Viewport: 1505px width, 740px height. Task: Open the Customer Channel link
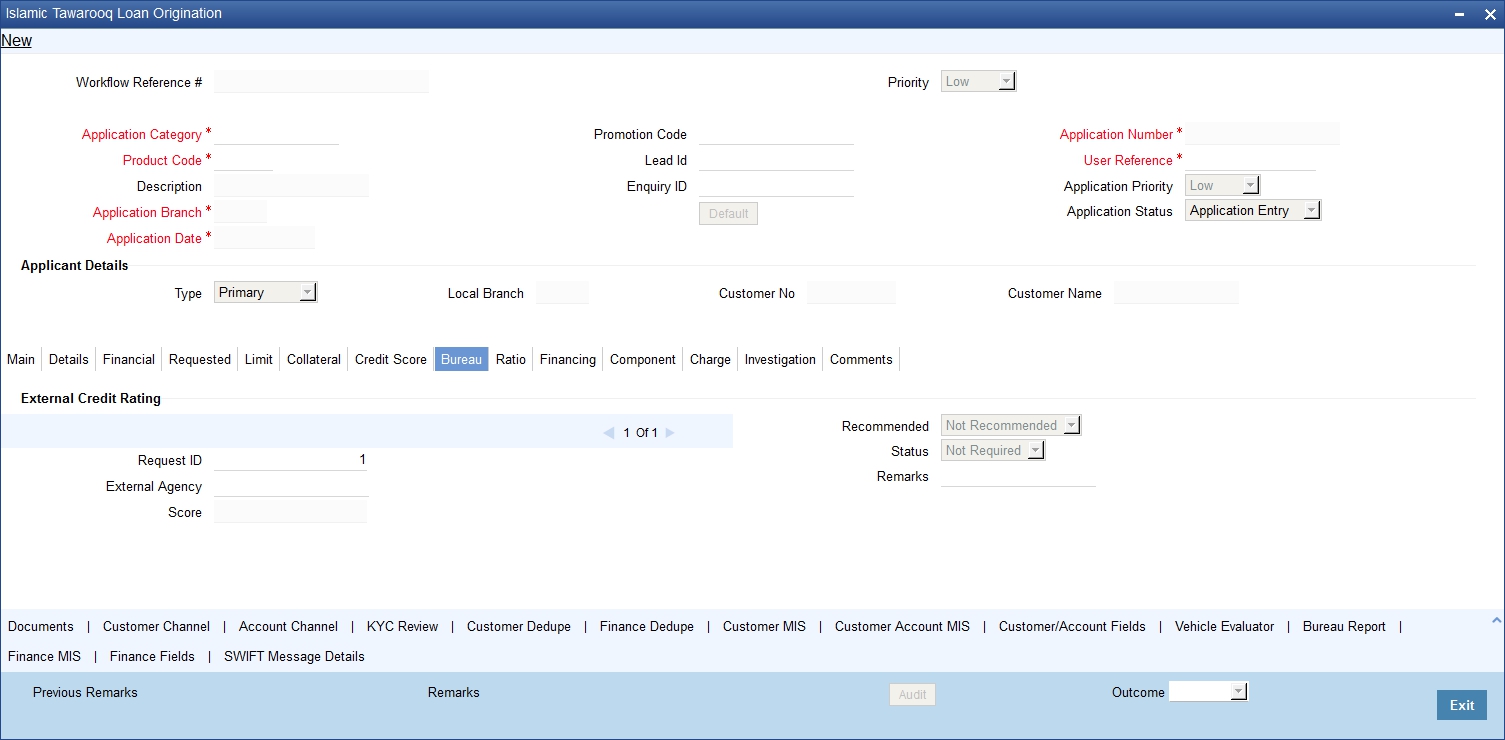pyautogui.click(x=156, y=627)
